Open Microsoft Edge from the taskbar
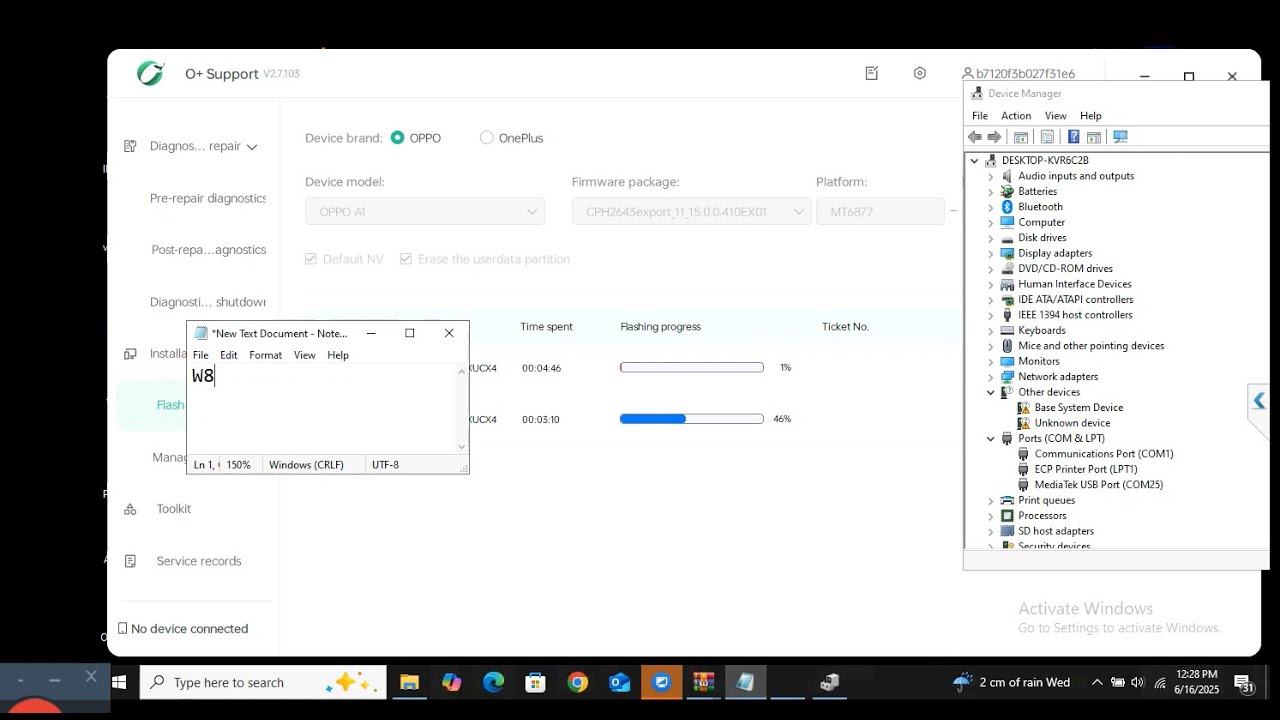Screen dimensions: 1280x720 click(494, 683)
